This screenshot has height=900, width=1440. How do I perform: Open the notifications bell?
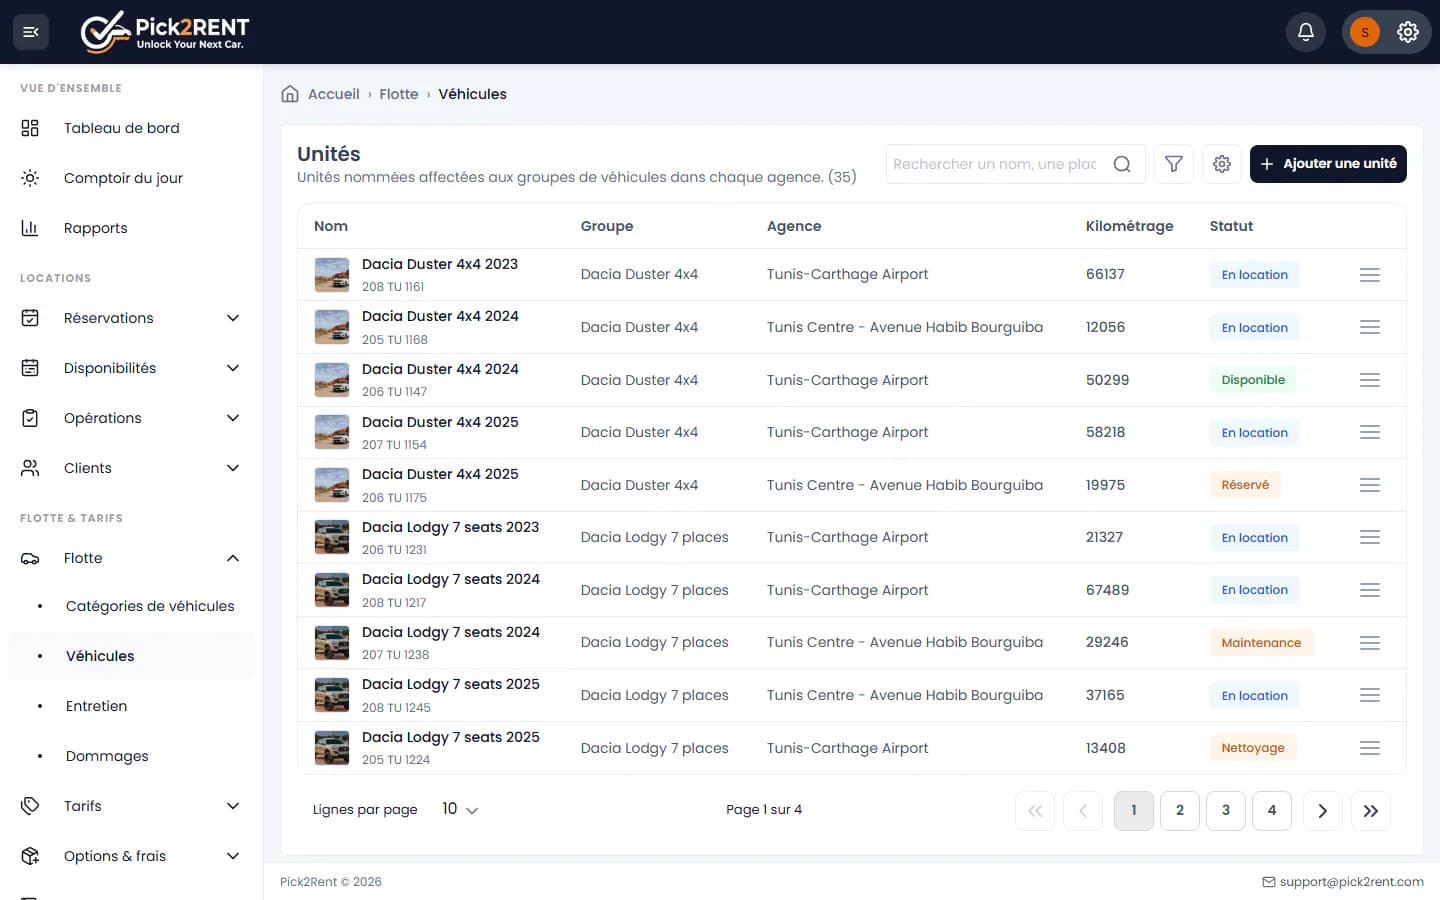pos(1306,32)
